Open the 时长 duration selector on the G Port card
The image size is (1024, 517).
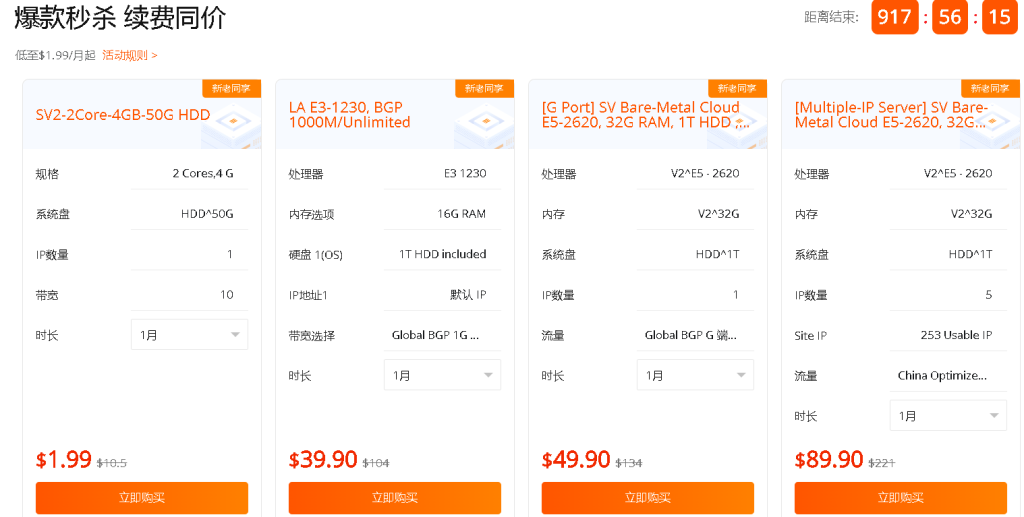tap(695, 375)
